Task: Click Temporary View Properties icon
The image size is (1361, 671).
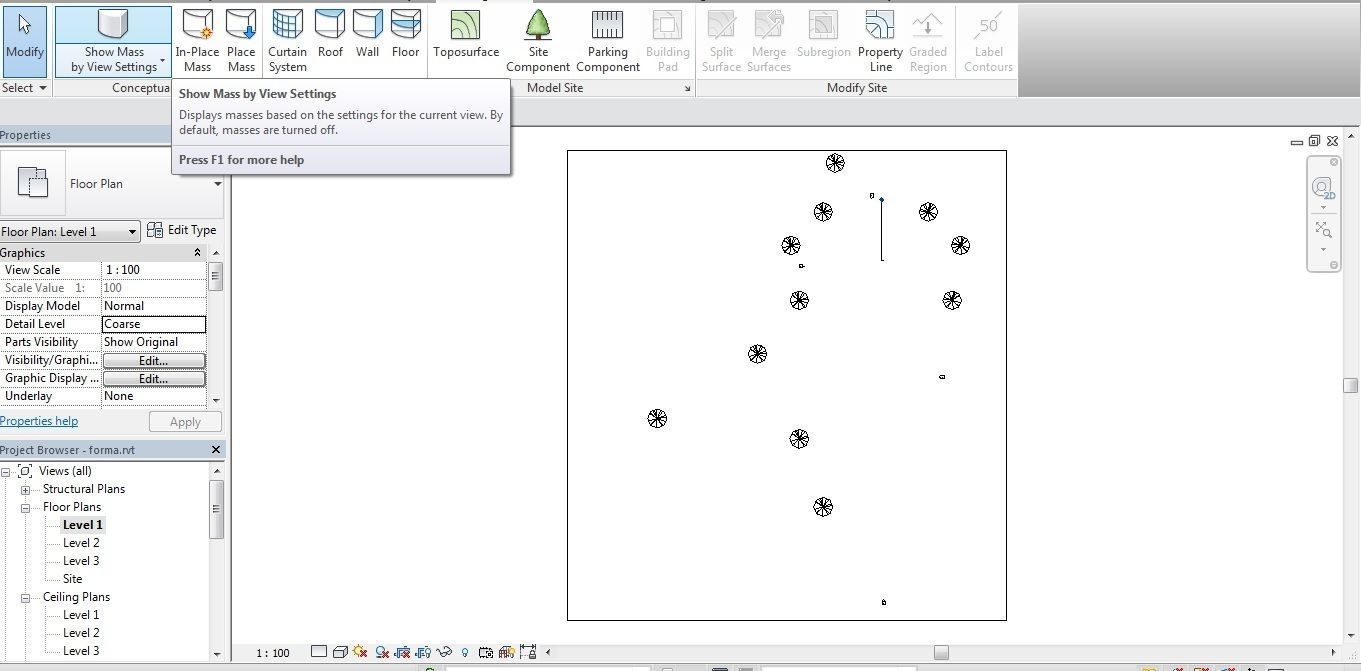Action: pos(486,652)
